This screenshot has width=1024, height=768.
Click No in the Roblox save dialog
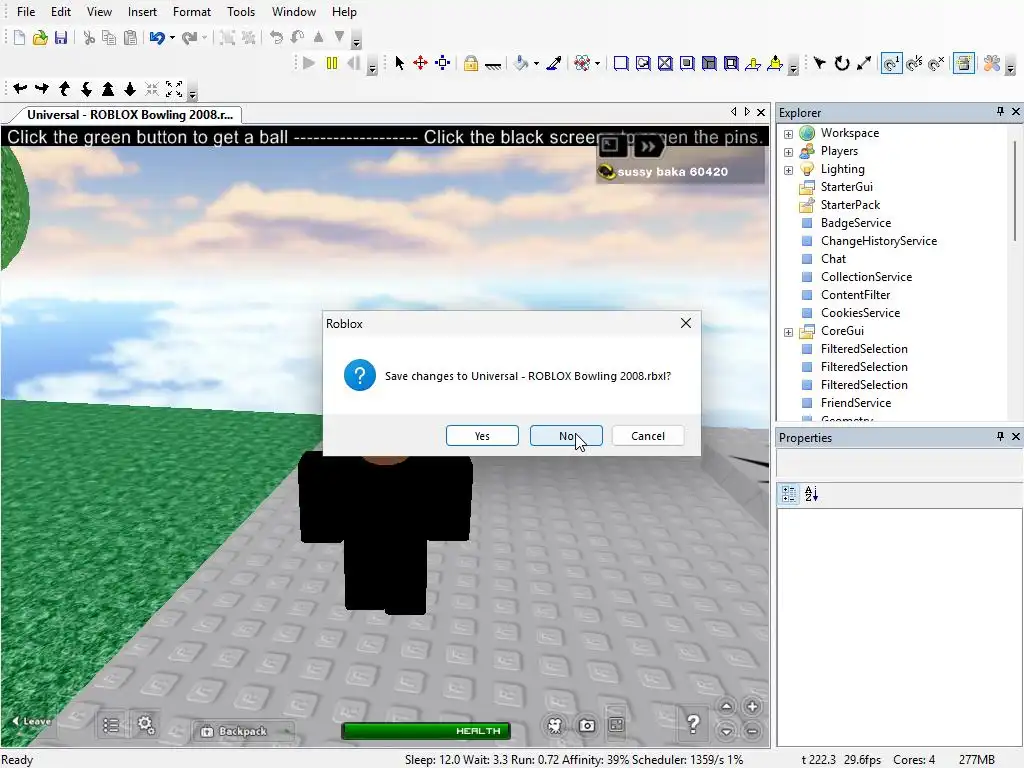[566, 436]
